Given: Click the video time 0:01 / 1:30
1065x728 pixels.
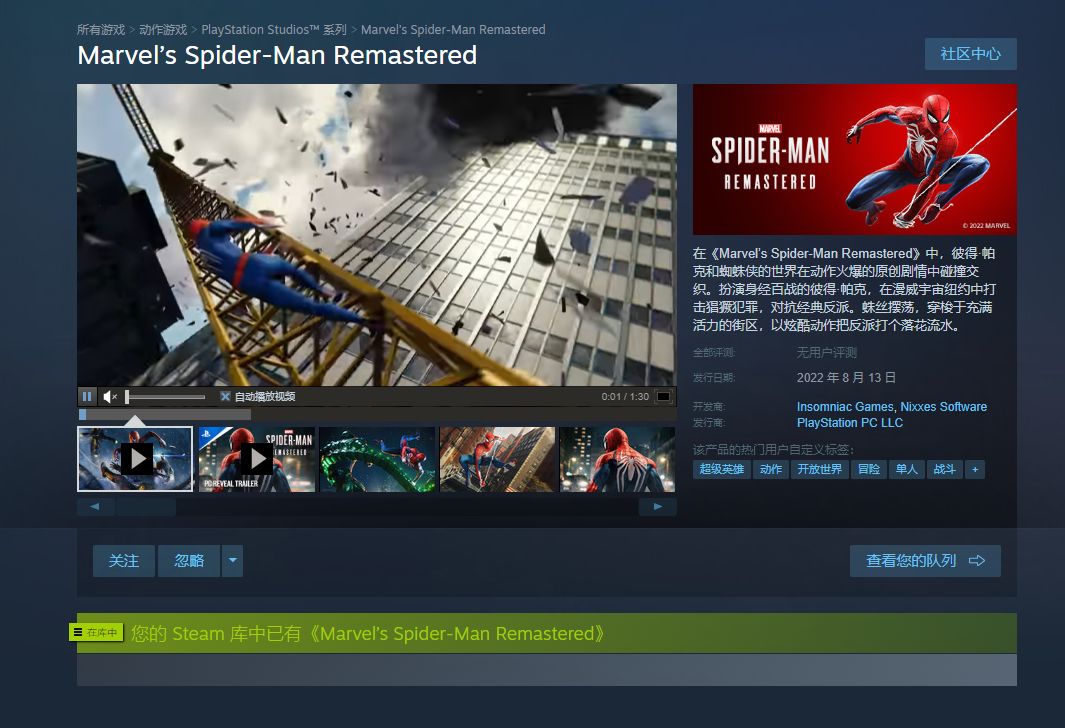Looking at the screenshot, I should (x=625, y=397).
